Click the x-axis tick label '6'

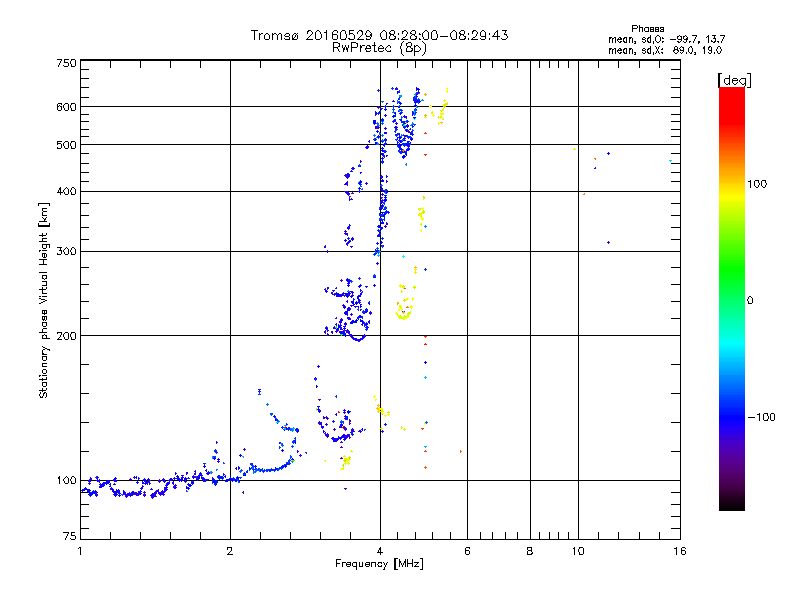tap(467, 551)
